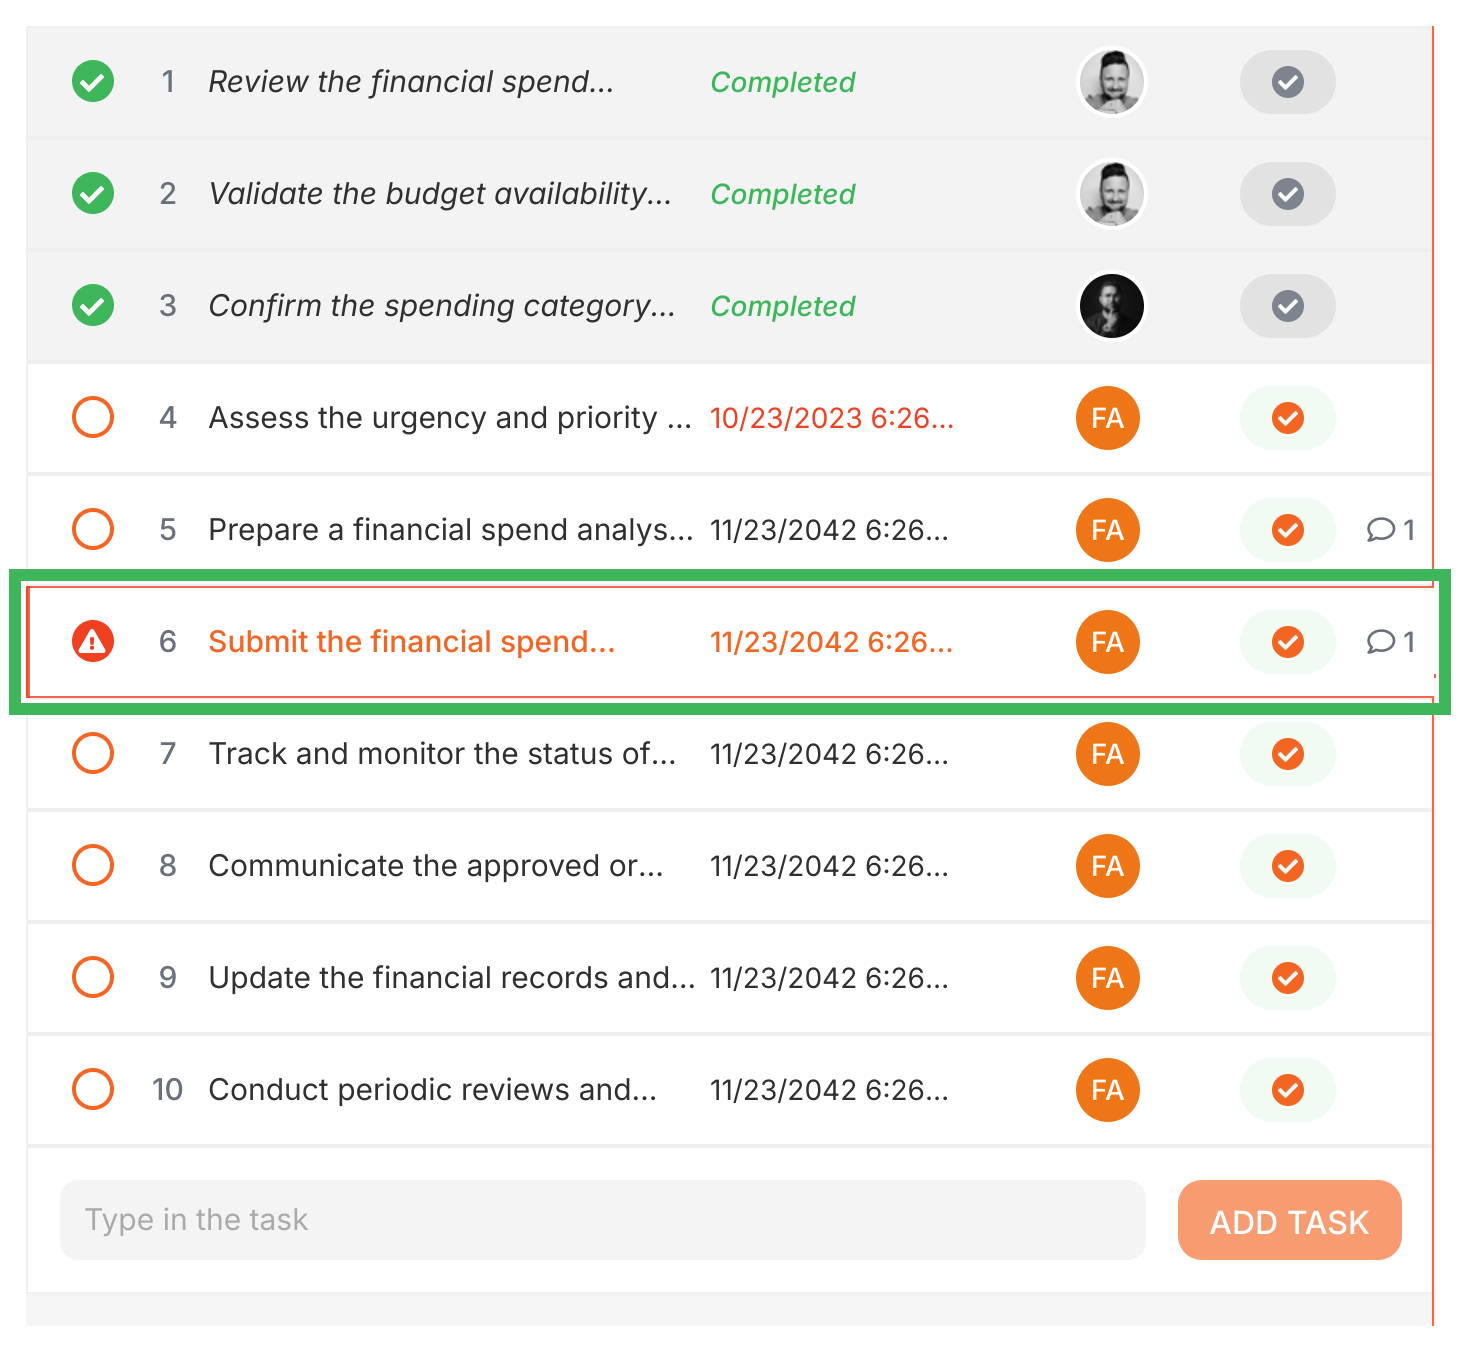Select the FA badge on task 8
This screenshot has height=1352, width=1462.
(x=1107, y=866)
